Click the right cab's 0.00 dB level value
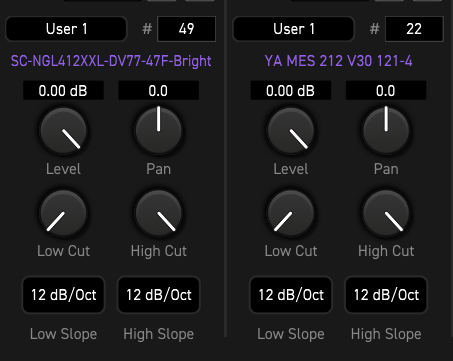The height and width of the screenshot is (361, 453). 291,90
